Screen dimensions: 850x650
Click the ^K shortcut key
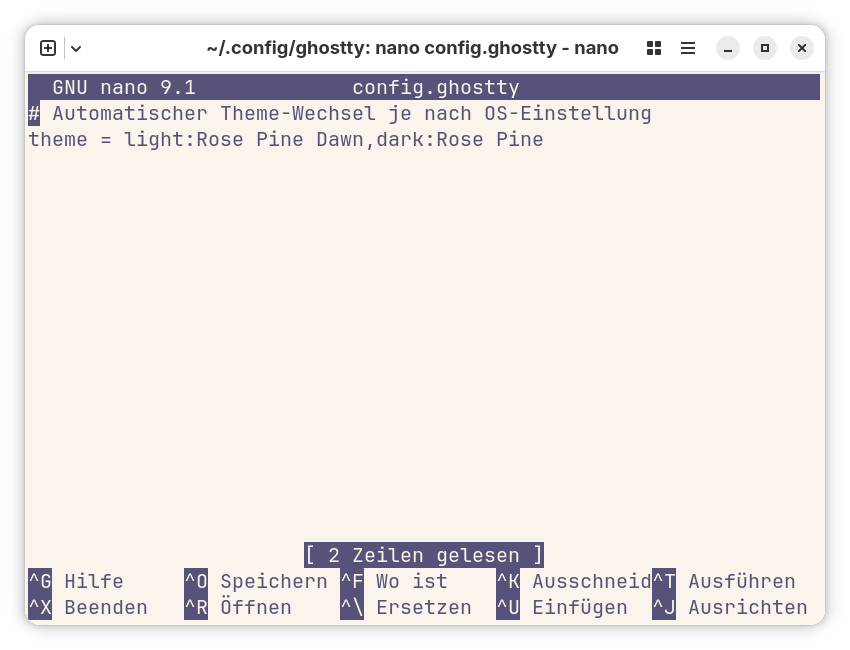[508, 581]
